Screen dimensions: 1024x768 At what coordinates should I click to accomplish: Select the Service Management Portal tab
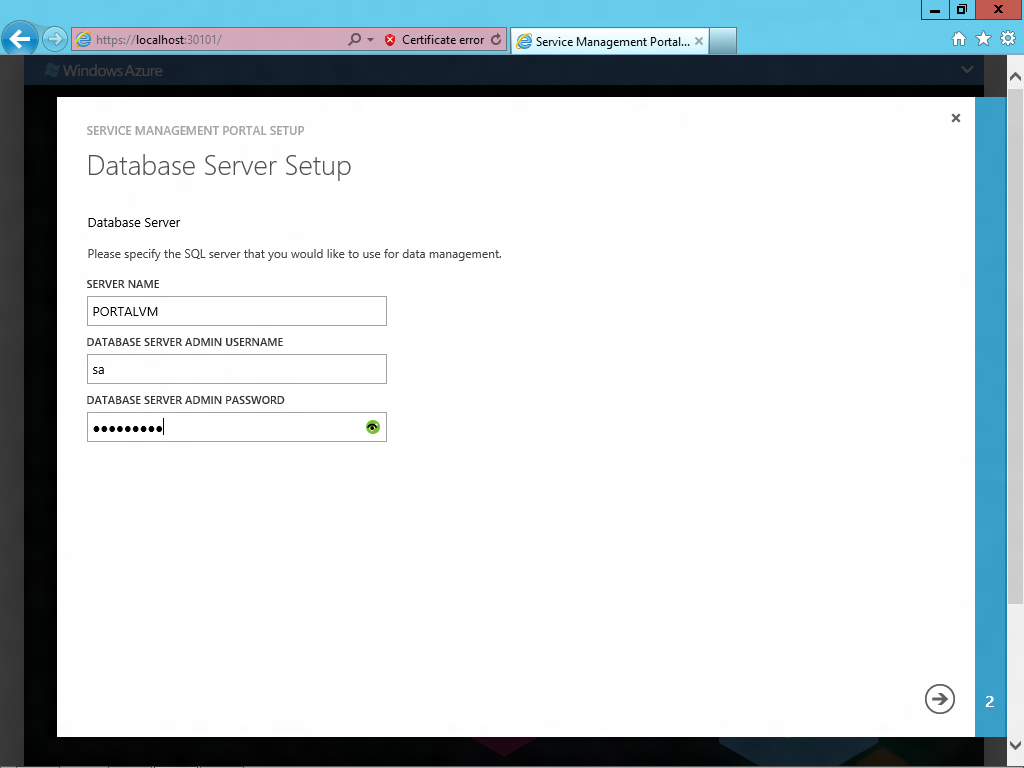[604, 41]
